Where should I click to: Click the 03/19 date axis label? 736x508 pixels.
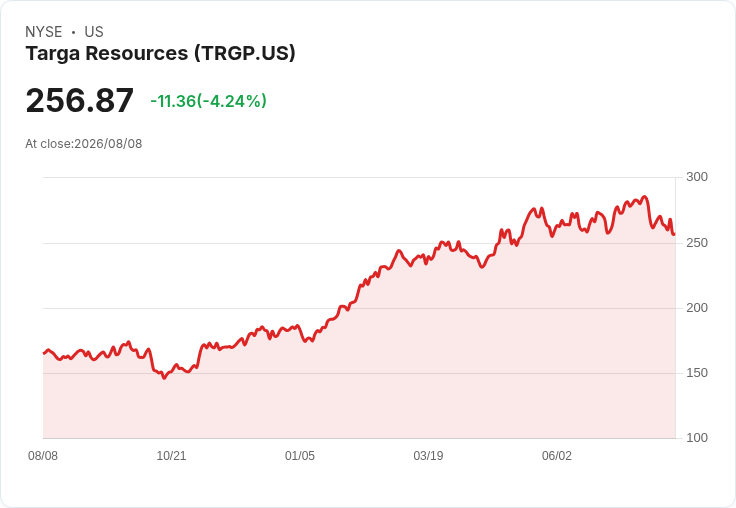(x=428, y=456)
